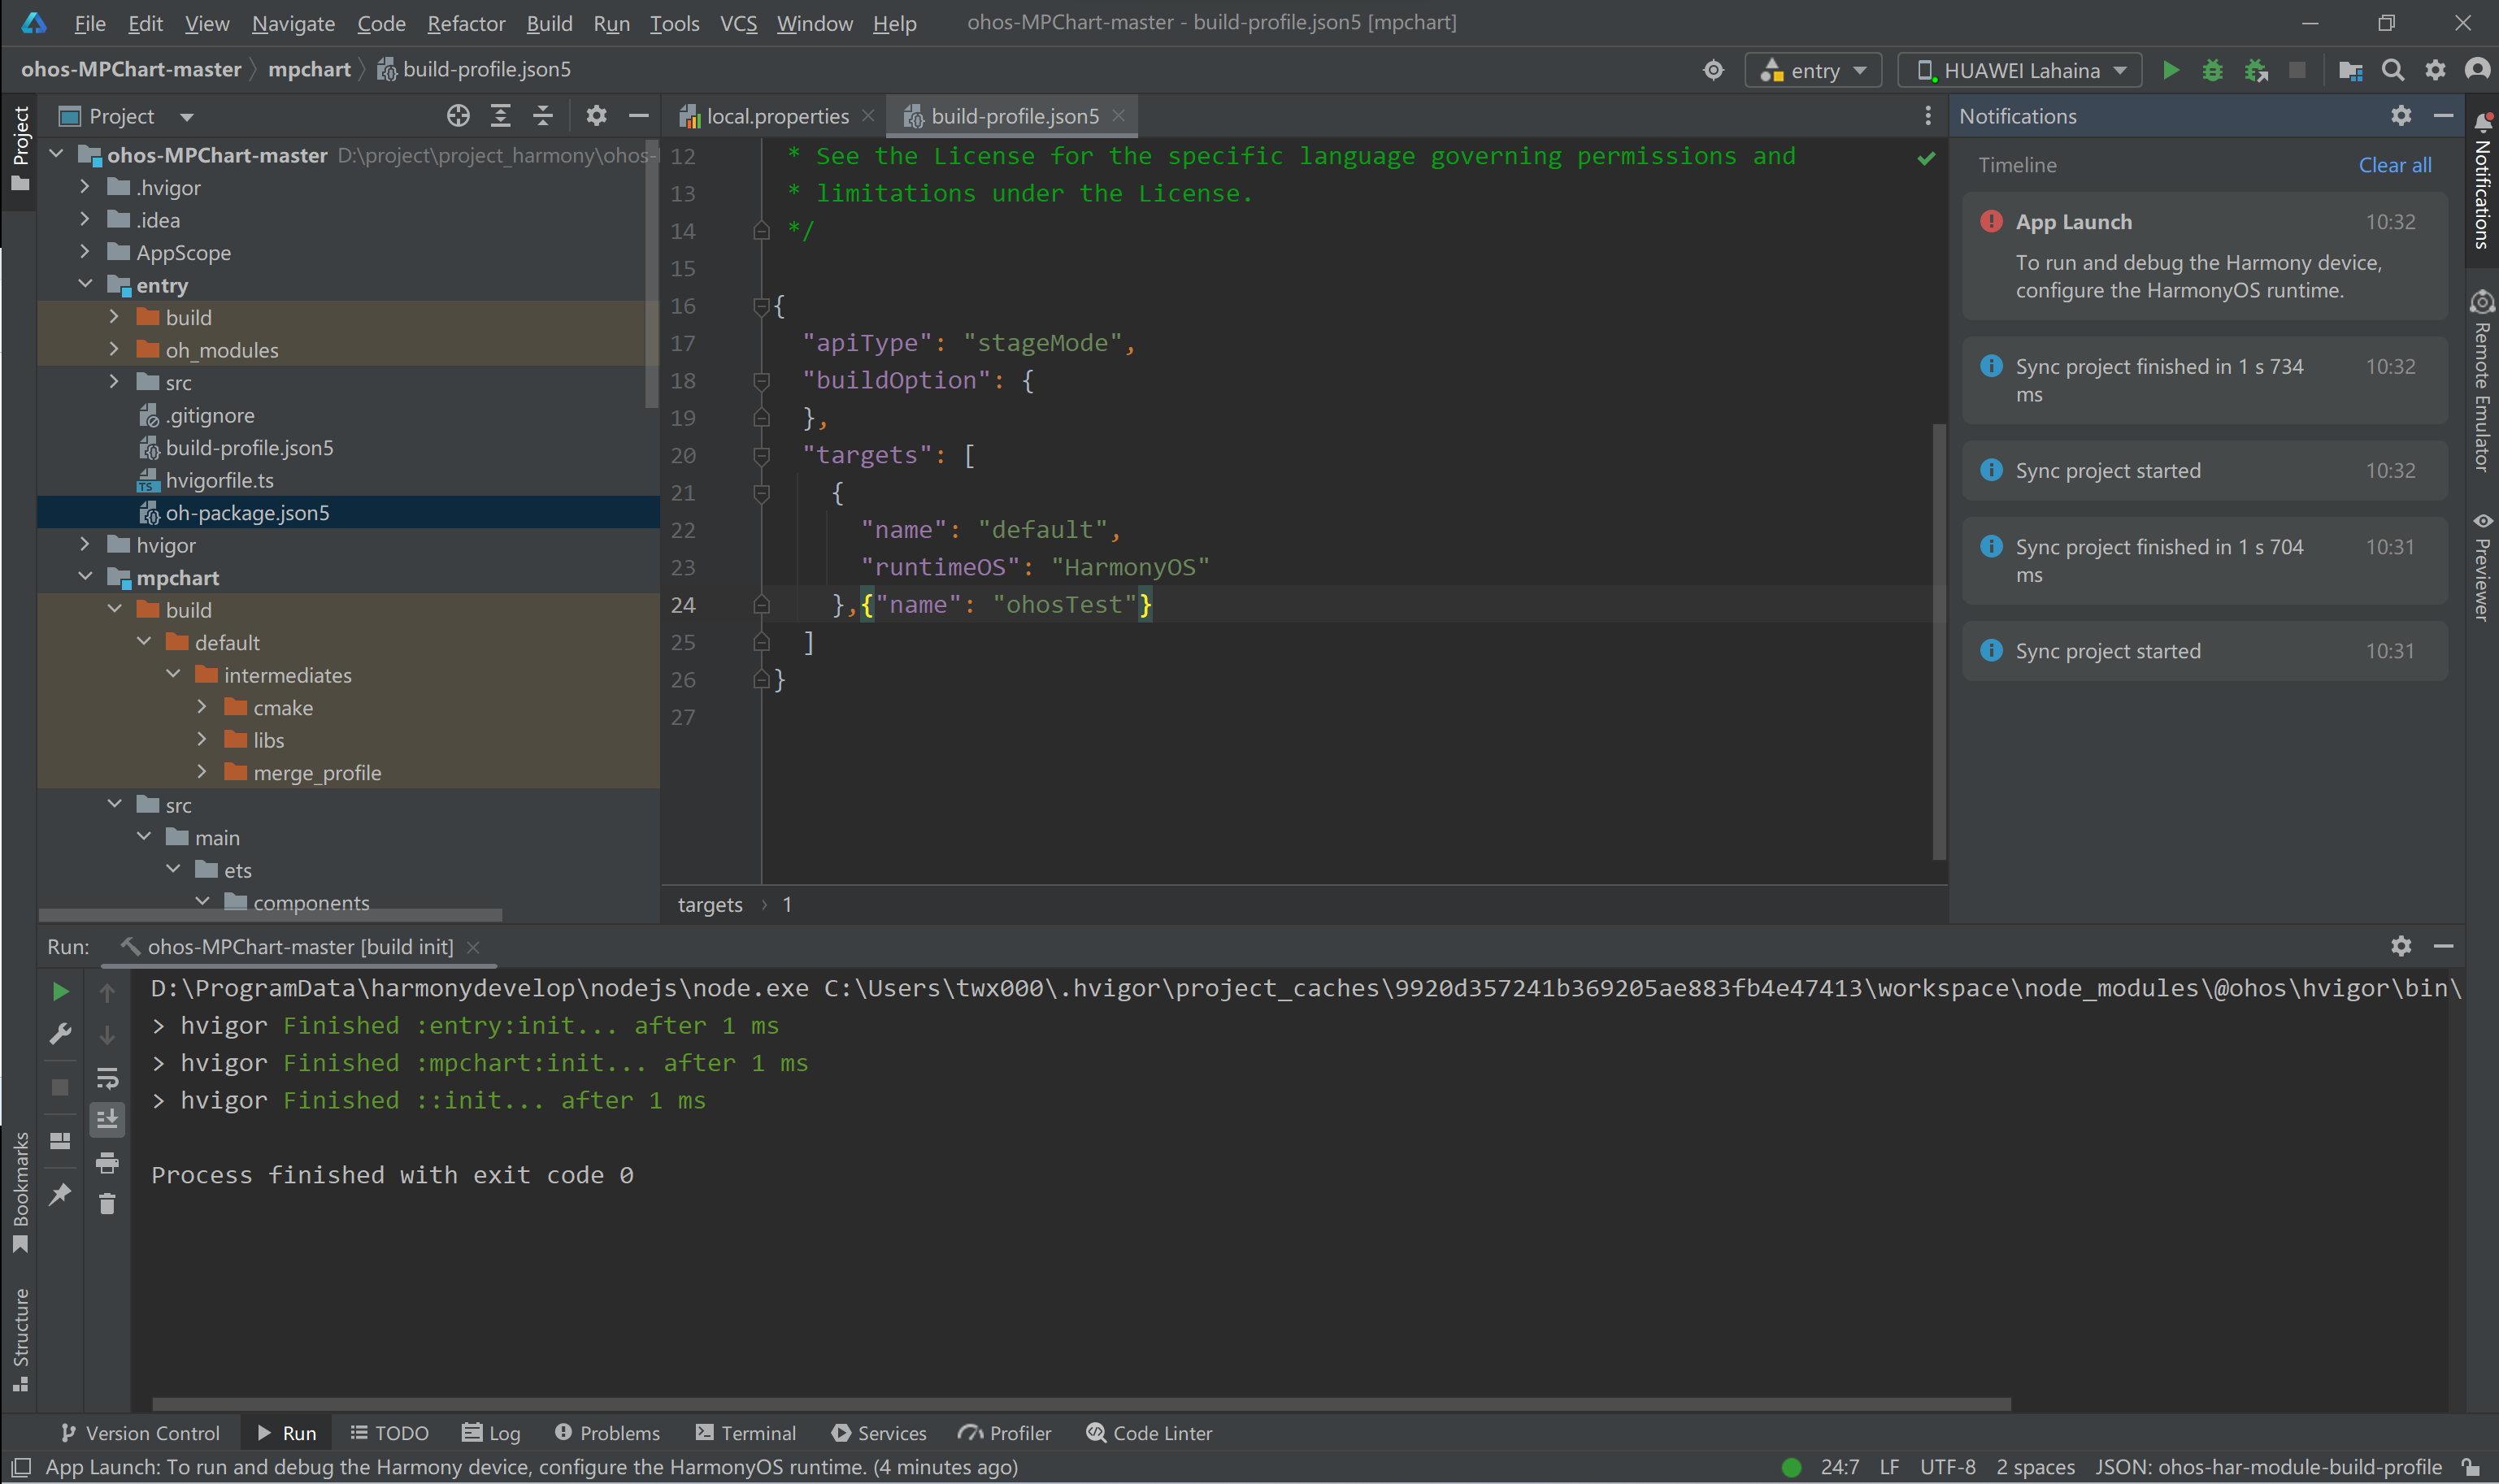Image resolution: width=2499 pixels, height=1484 pixels.
Task: Print the console output
Action: coord(107,1162)
